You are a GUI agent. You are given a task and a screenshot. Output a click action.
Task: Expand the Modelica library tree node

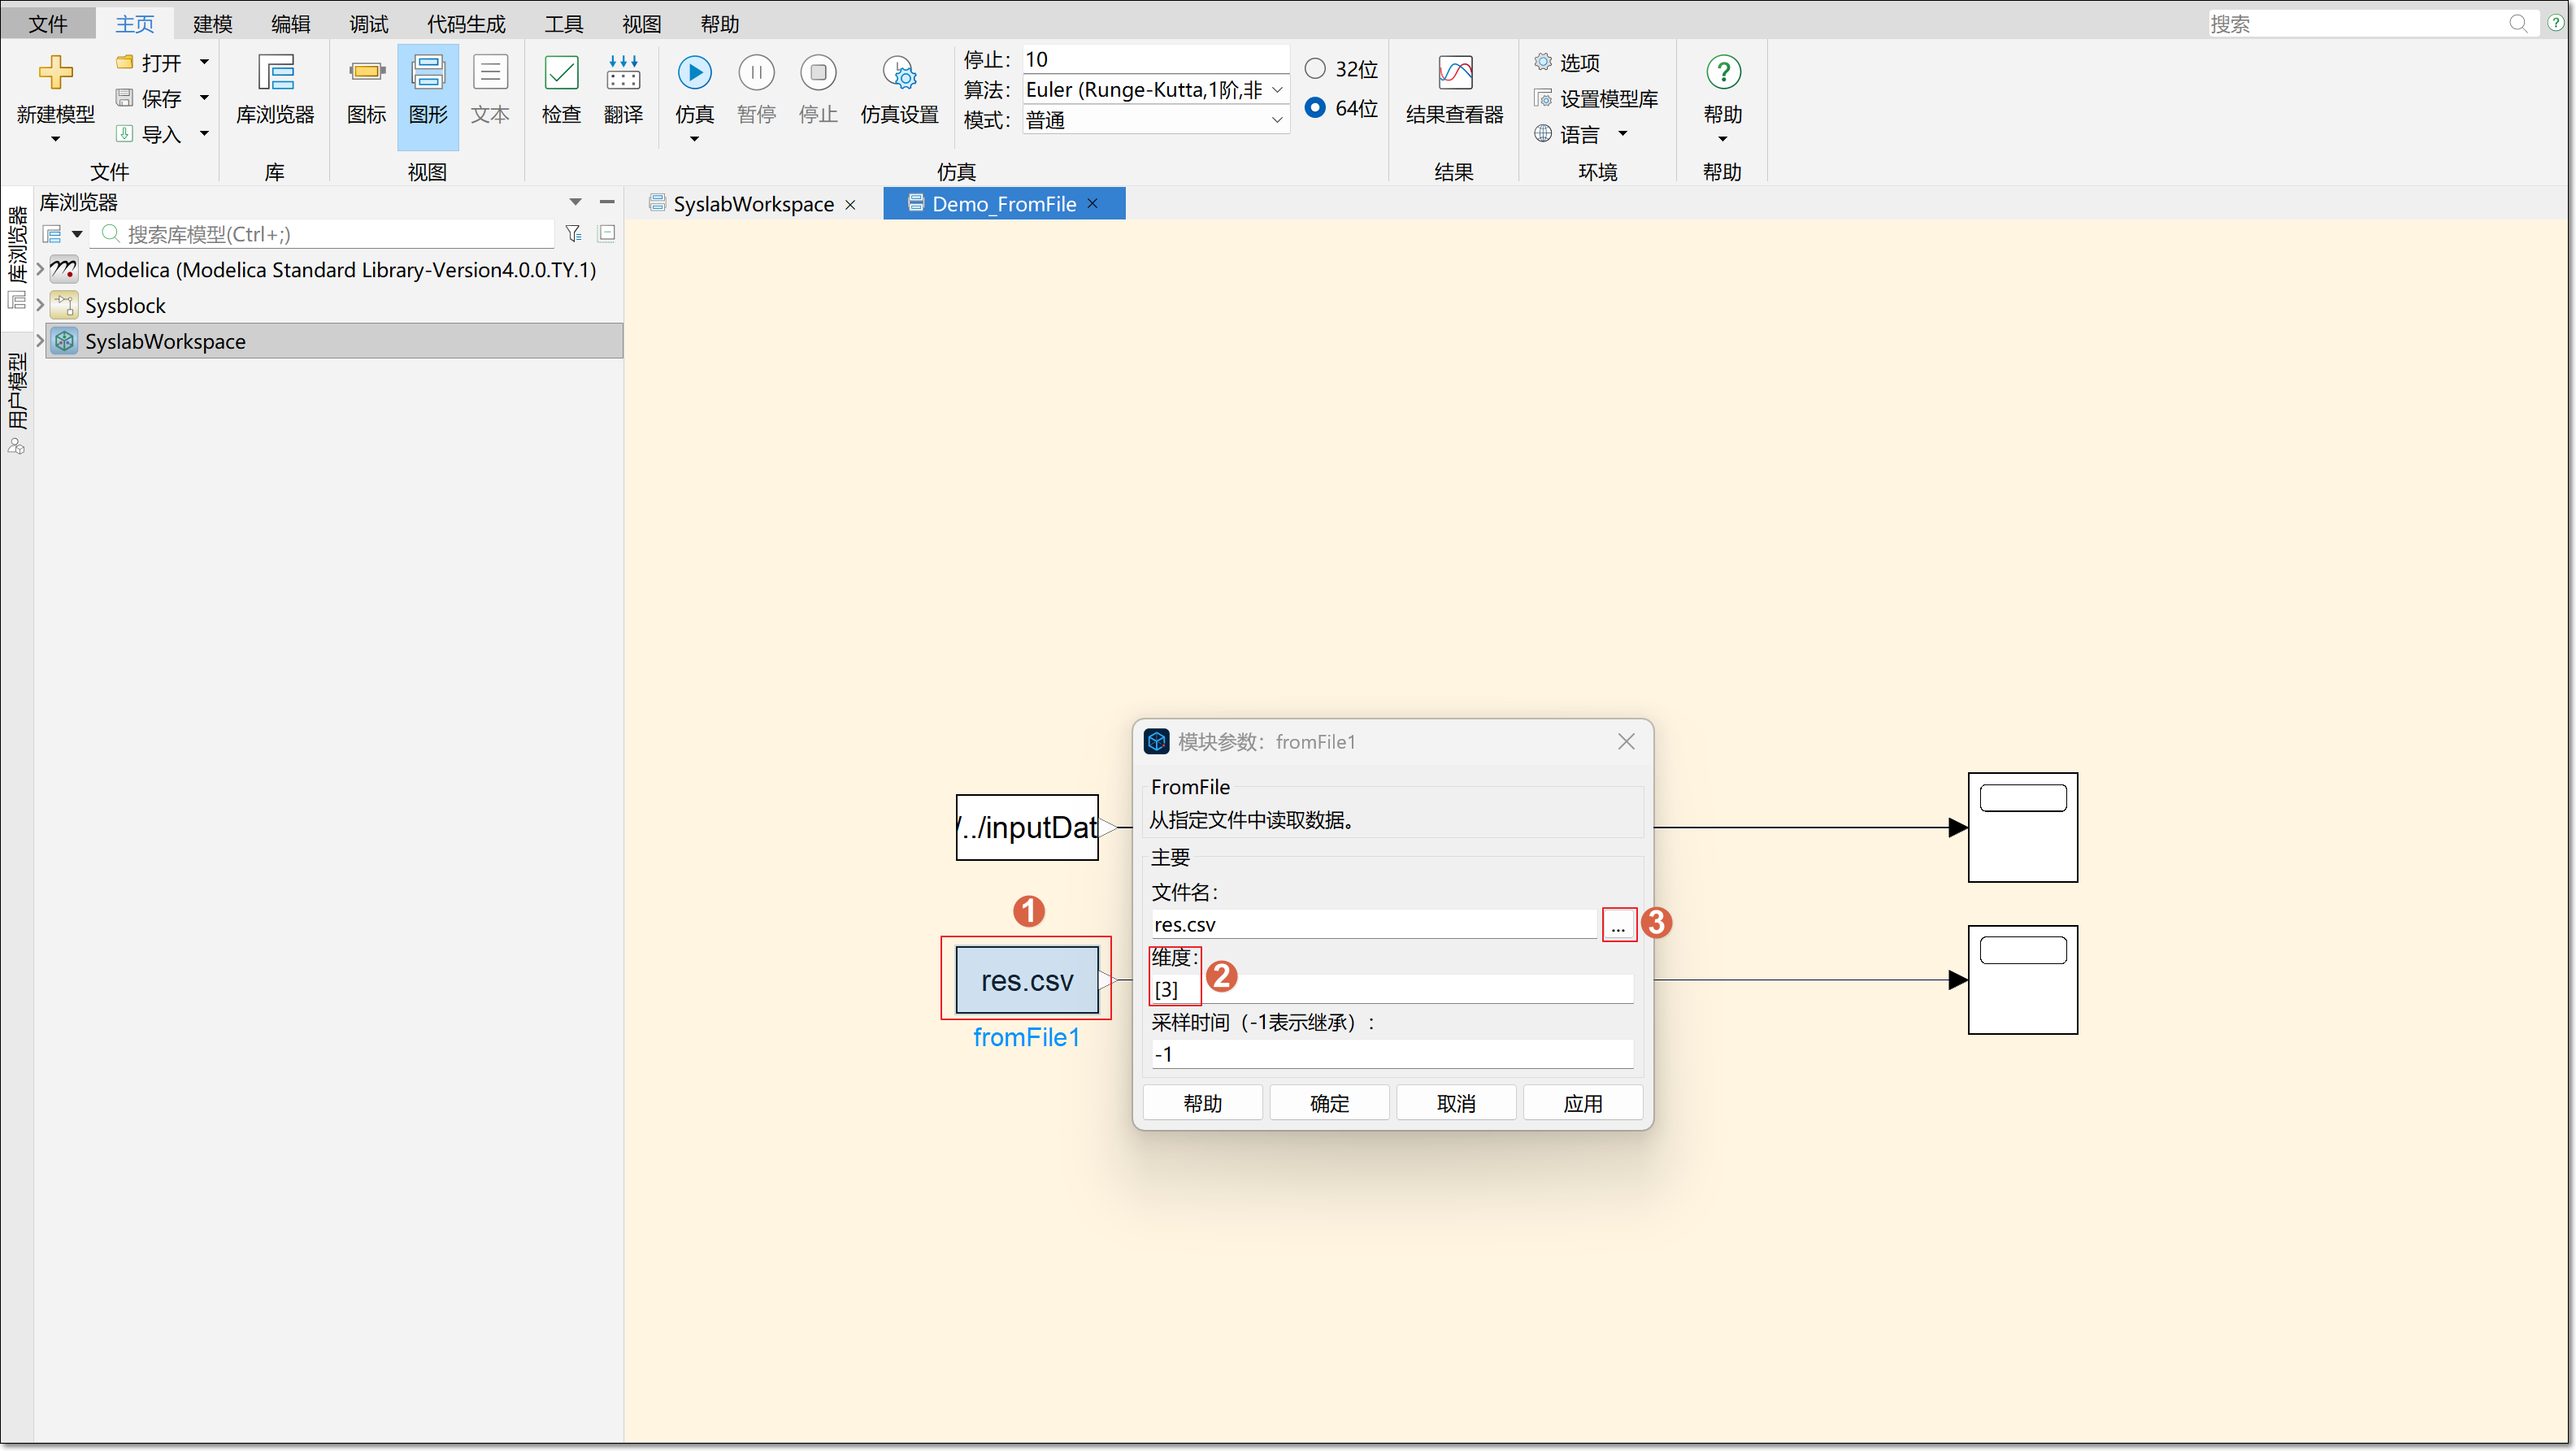pyautogui.click(x=40, y=270)
